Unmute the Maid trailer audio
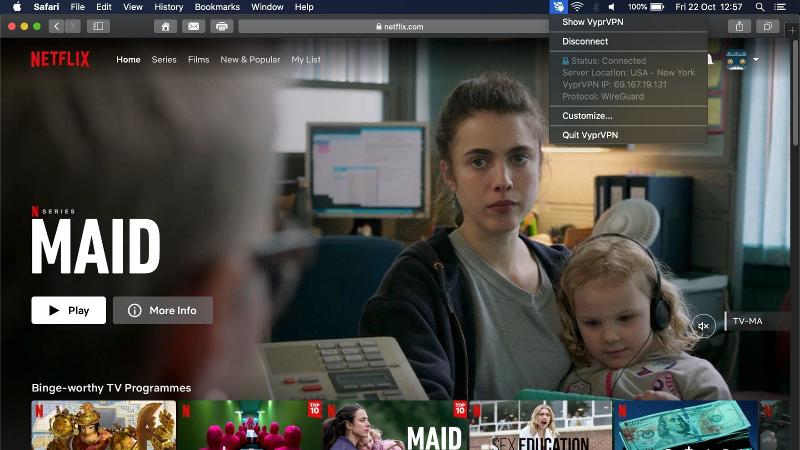Viewport: 800px width, 450px height. (x=704, y=326)
